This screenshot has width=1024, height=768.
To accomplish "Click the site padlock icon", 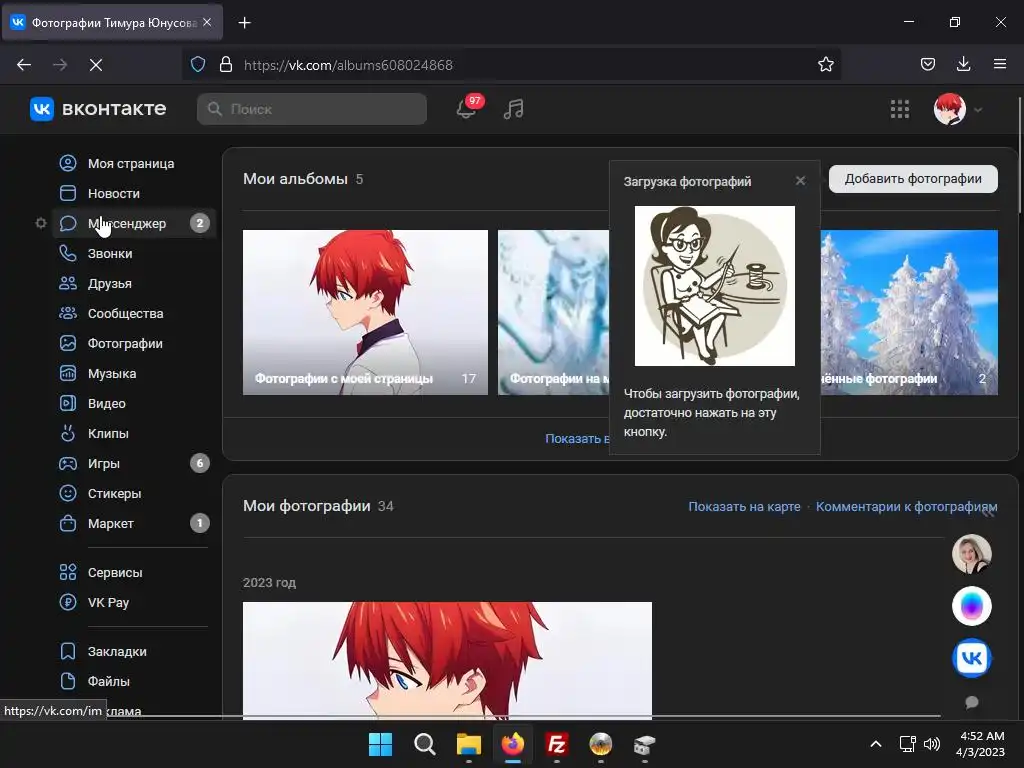I will pos(226,64).
